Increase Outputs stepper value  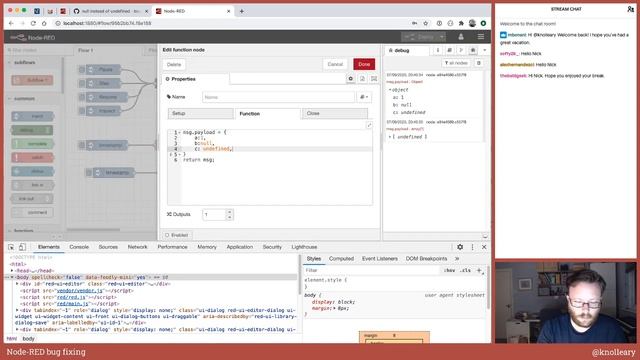[x=229, y=212]
